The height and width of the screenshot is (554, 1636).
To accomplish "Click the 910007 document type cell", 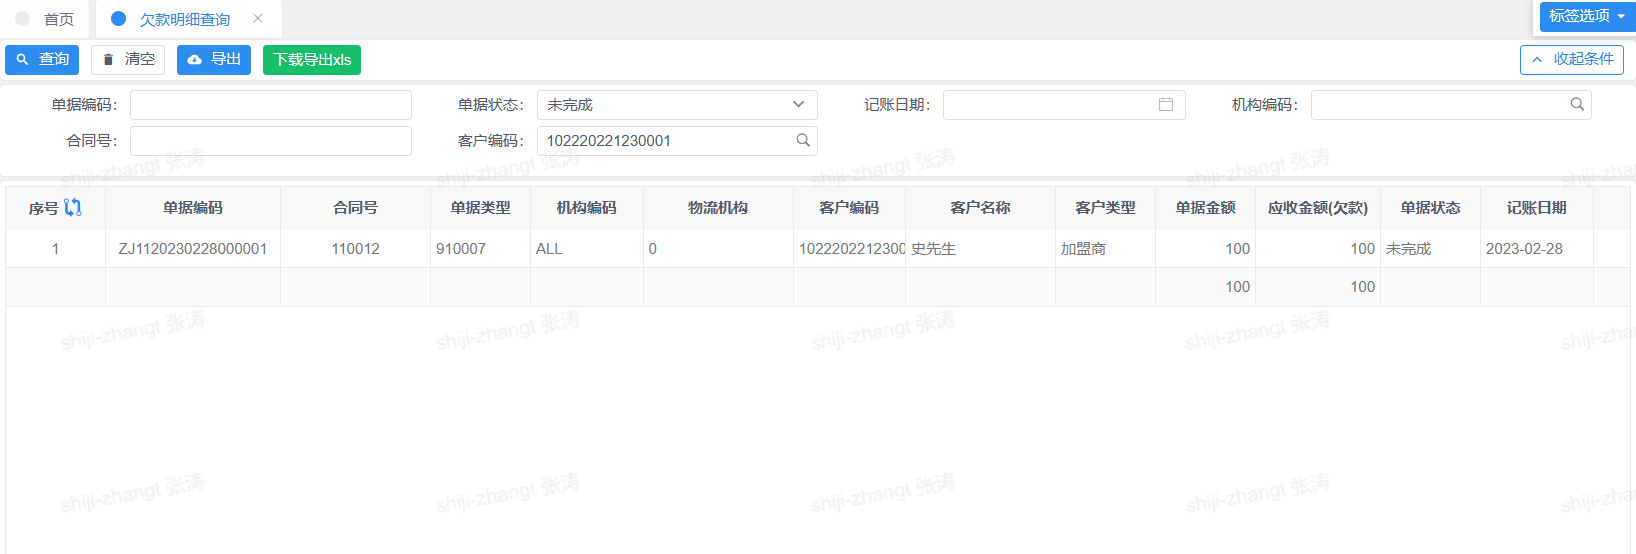I will pos(481,249).
